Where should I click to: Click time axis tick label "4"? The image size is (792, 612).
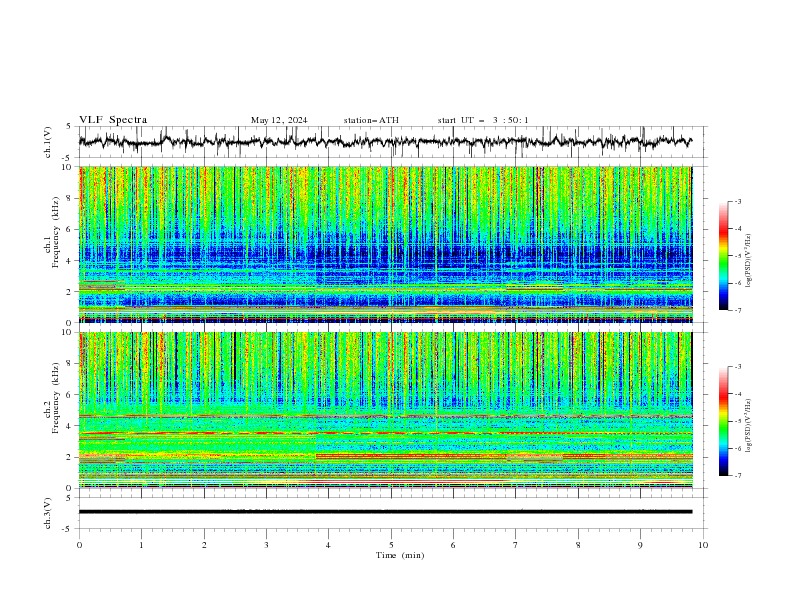coord(328,545)
